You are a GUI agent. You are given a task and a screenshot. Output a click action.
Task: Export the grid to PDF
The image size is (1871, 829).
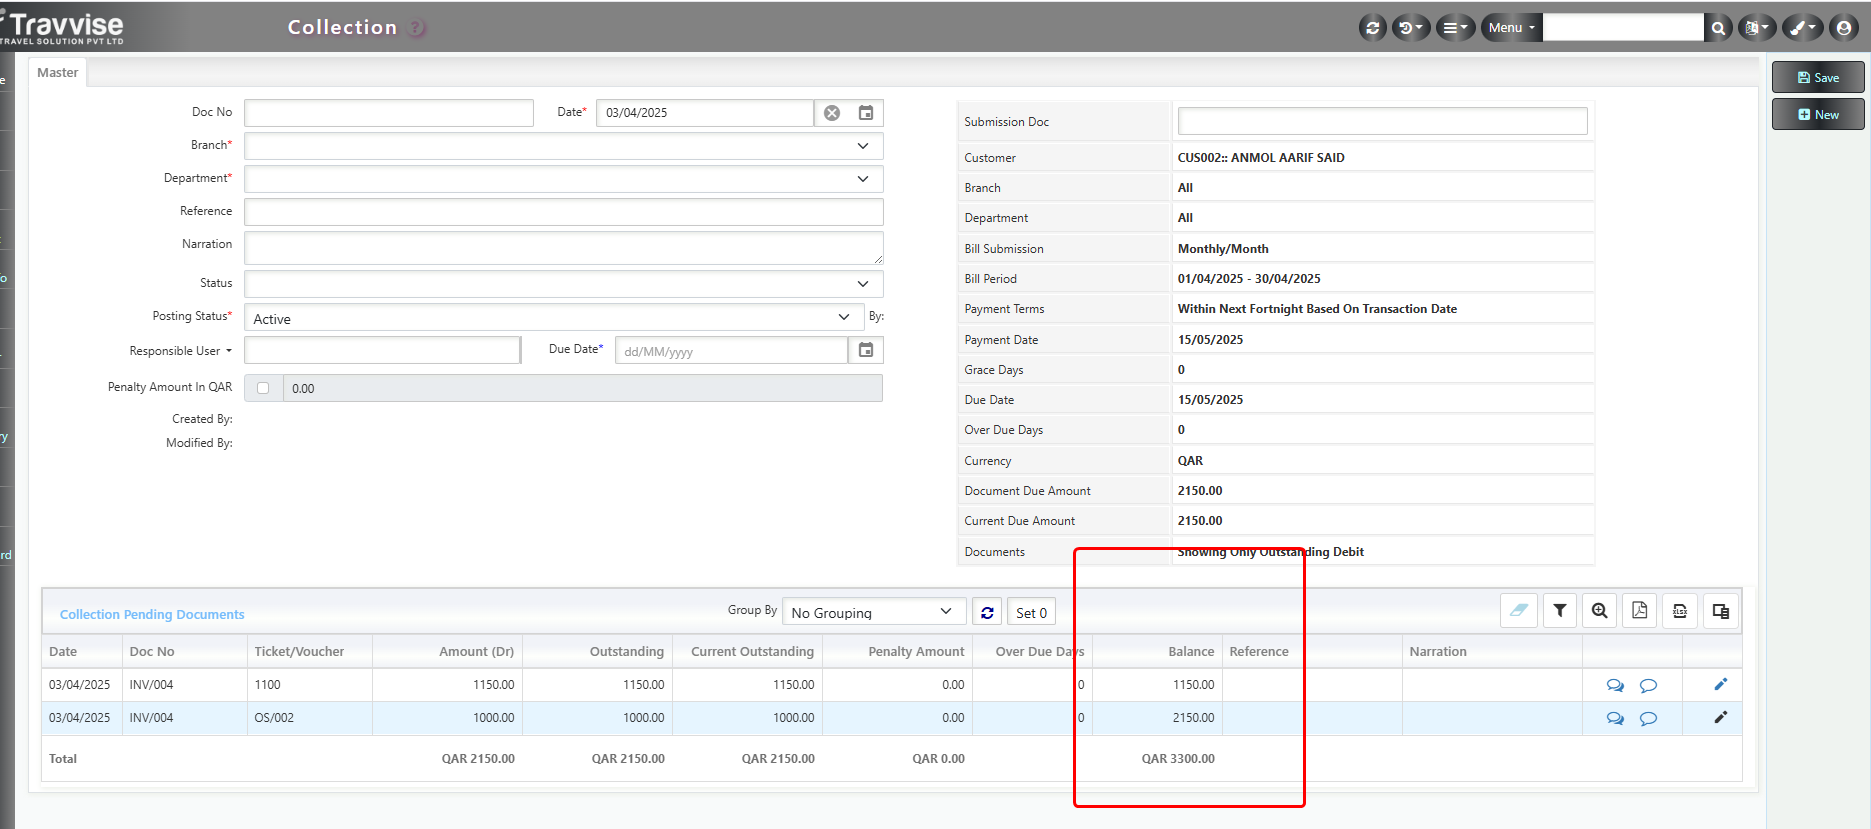pyautogui.click(x=1640, y=611)
